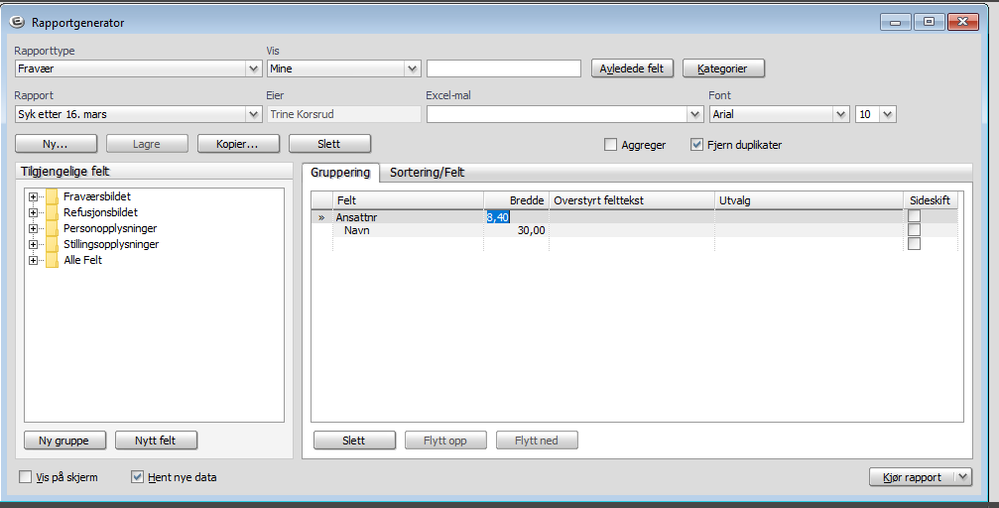Click the Fraværsbildet folder icon
999x508 pixels.
tap(52, 197)
